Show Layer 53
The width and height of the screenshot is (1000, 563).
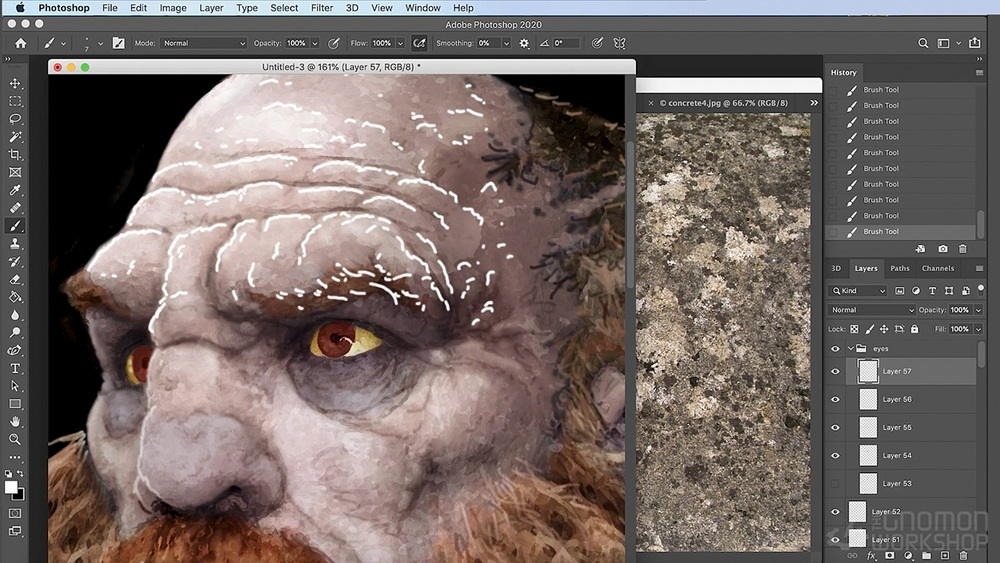(x=835, y=483)
